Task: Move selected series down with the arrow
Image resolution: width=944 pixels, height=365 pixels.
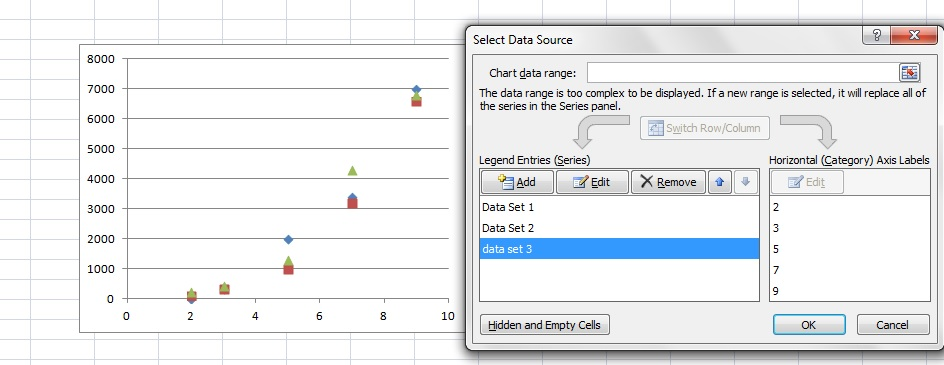Action: point(745,182)
